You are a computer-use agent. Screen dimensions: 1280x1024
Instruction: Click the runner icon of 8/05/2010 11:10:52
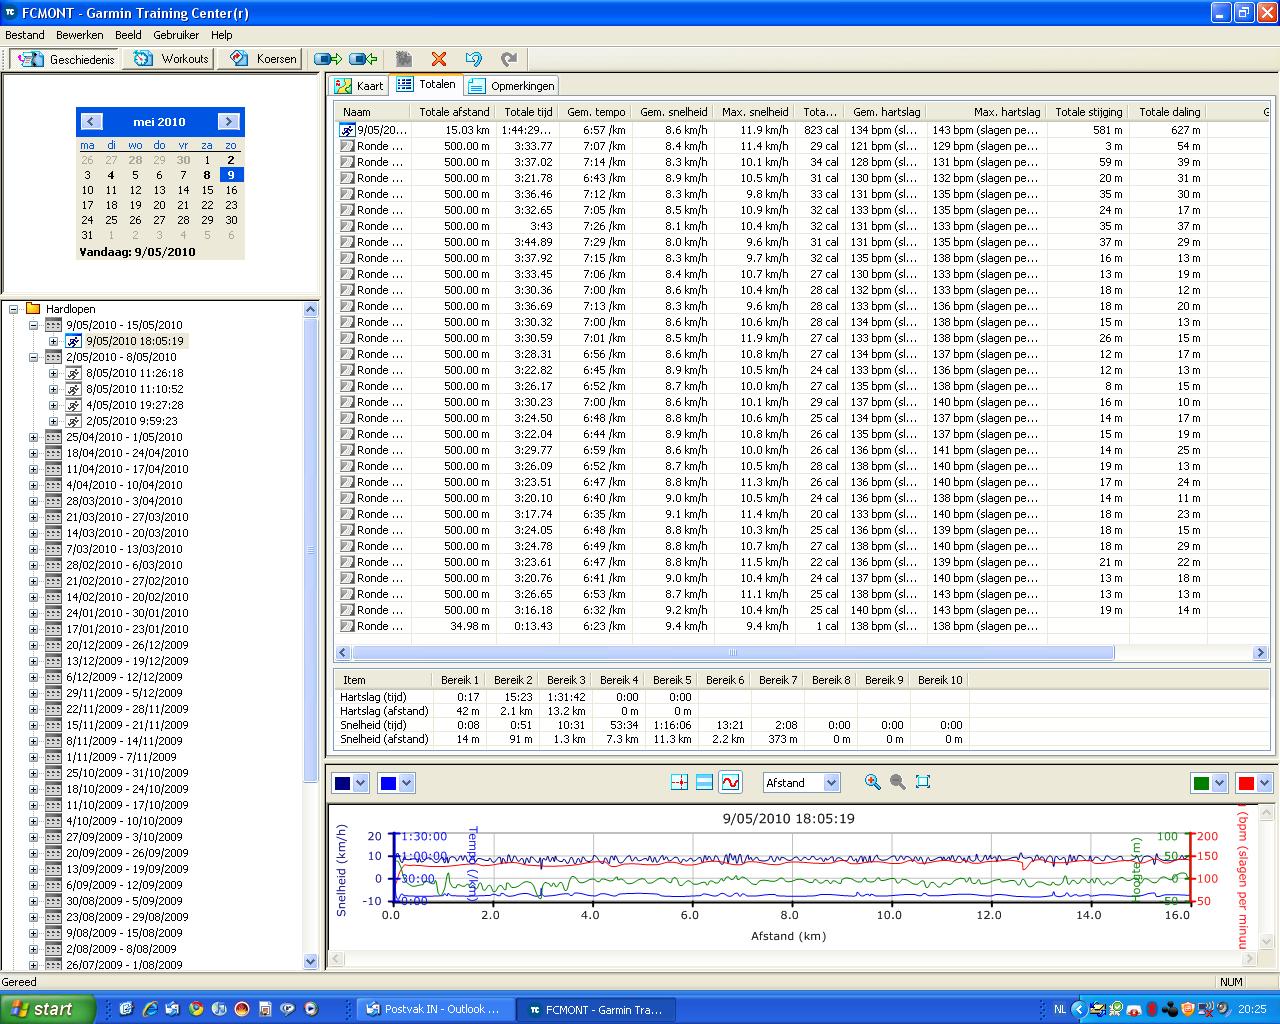73,389
